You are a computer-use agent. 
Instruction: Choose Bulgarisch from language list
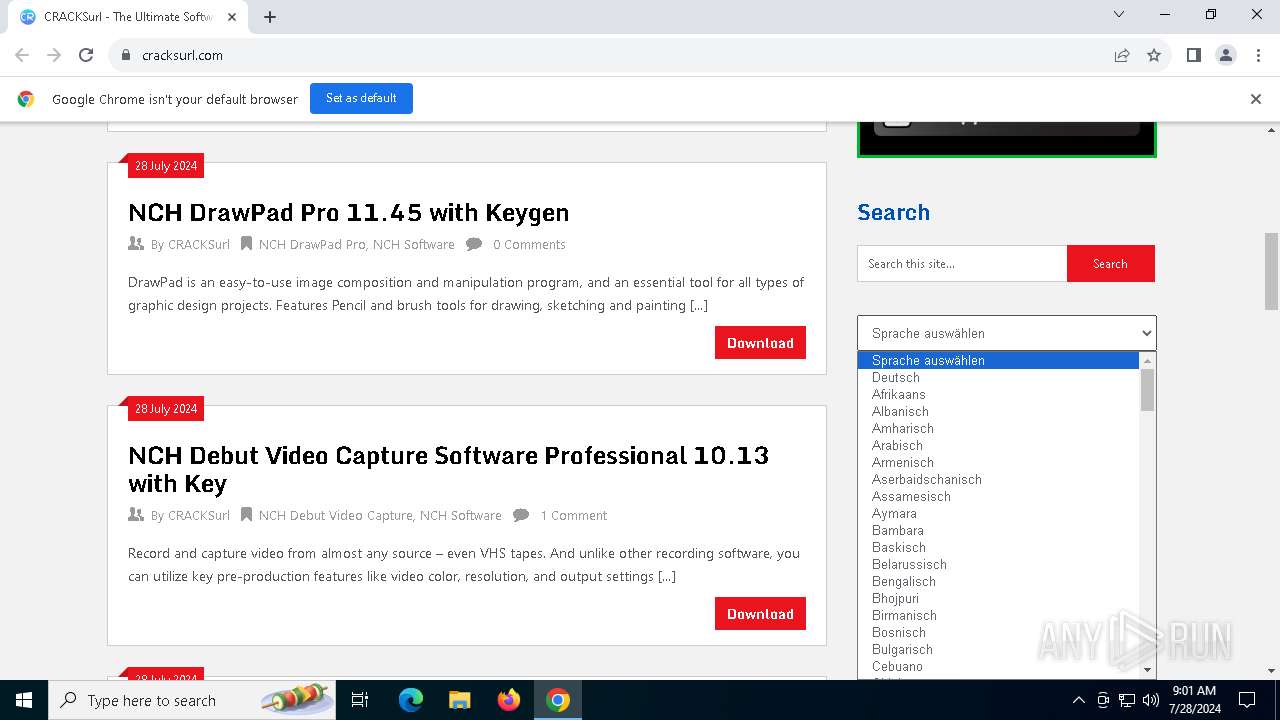point(998,649)
